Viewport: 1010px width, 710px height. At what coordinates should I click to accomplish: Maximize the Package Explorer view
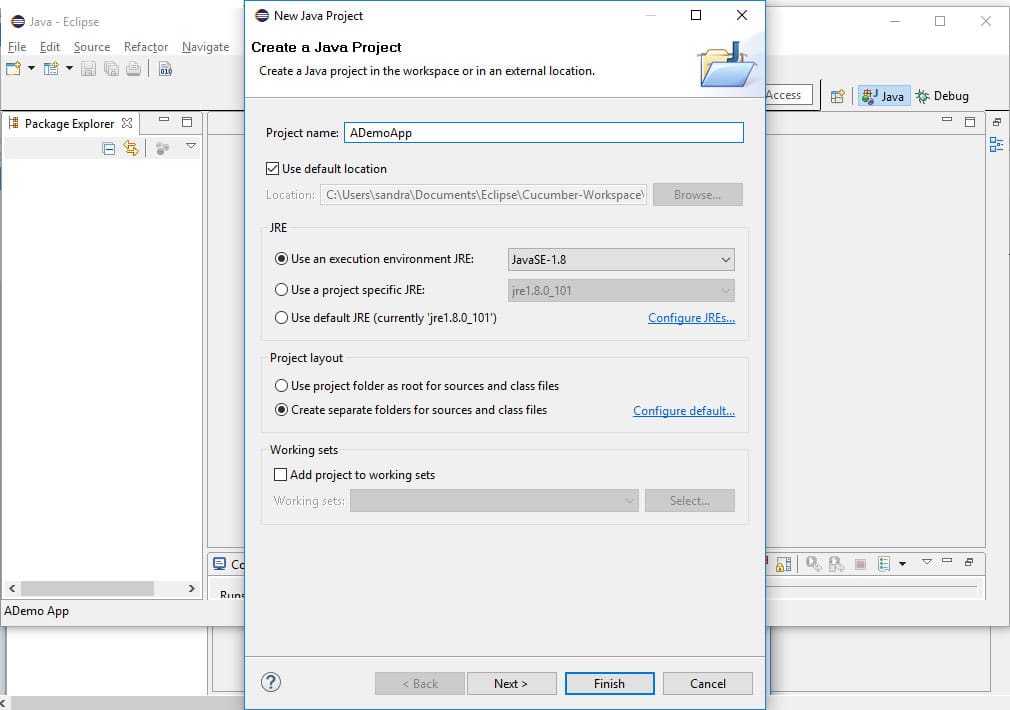point(187,122)
